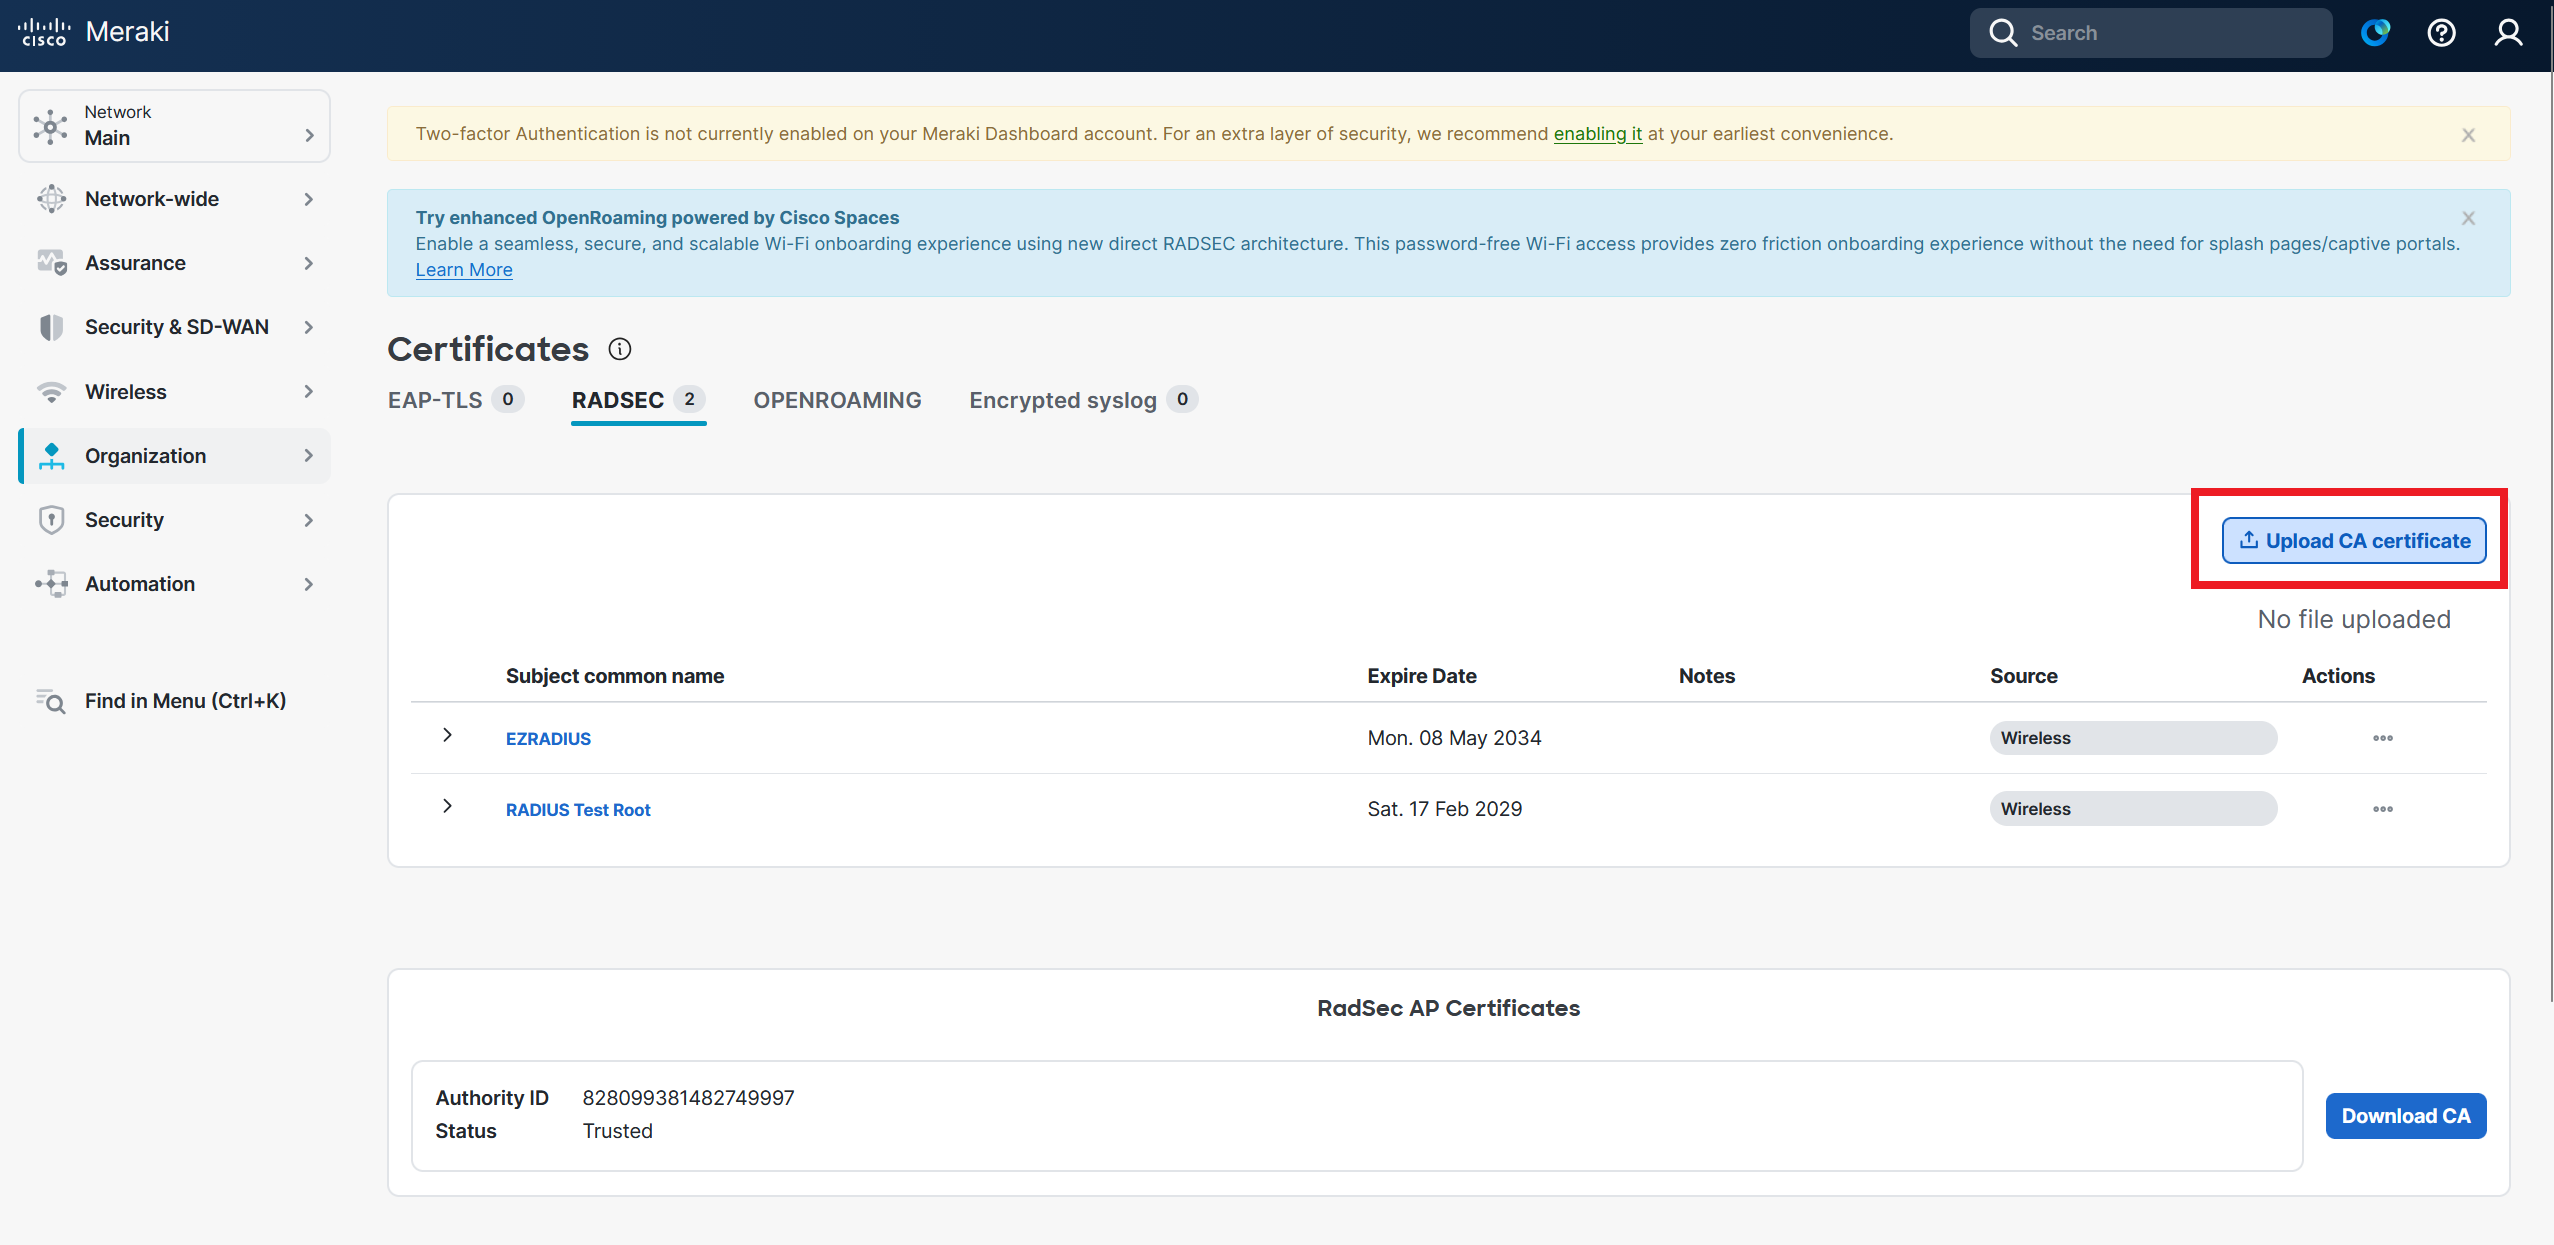The width and height of the screenshot is (2554, 1245).
Task: Switch to the EAP-TLS tab
Action: (x=455, y=400)
